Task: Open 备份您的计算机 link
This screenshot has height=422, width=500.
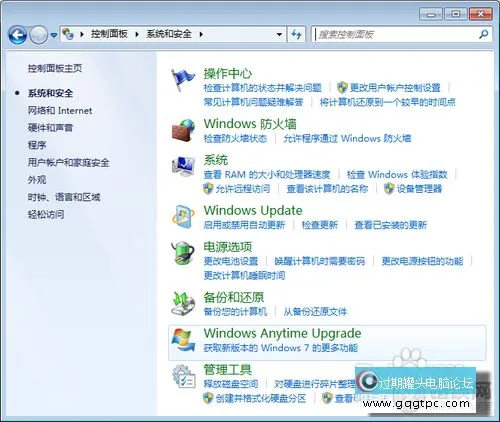Action: 235,312
